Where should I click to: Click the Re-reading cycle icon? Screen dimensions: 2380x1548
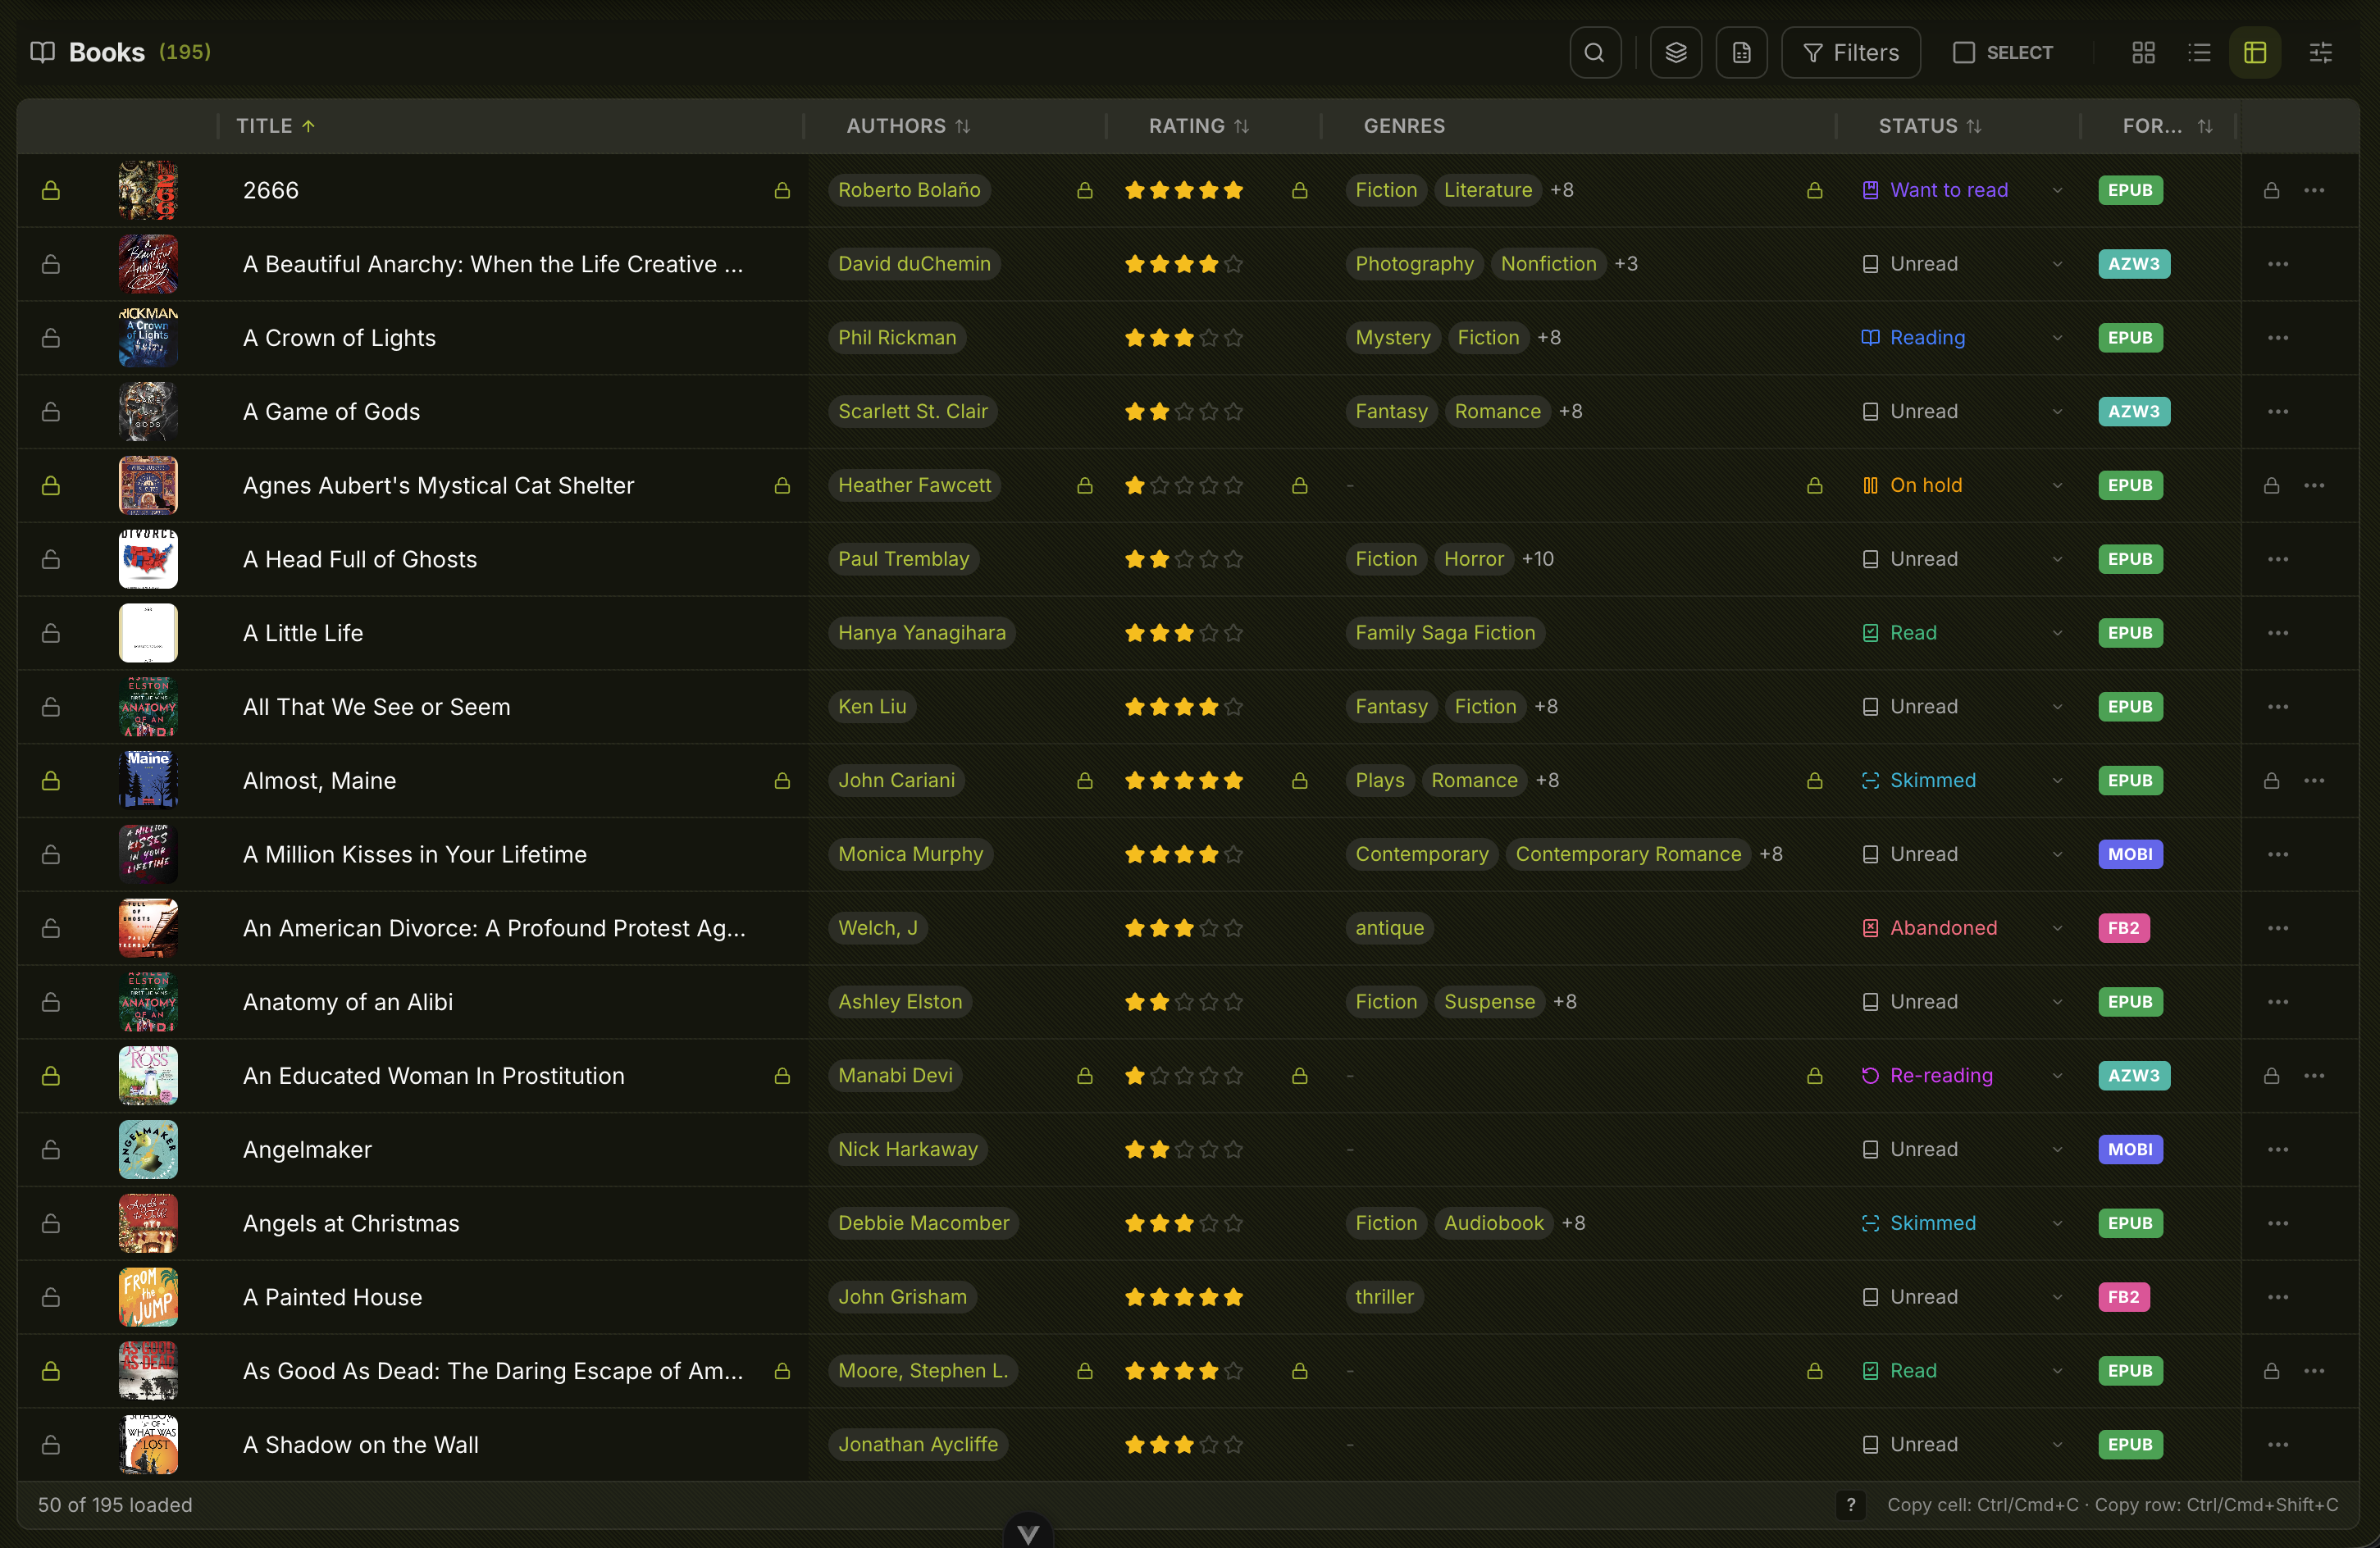(x=1871, y=1076)
